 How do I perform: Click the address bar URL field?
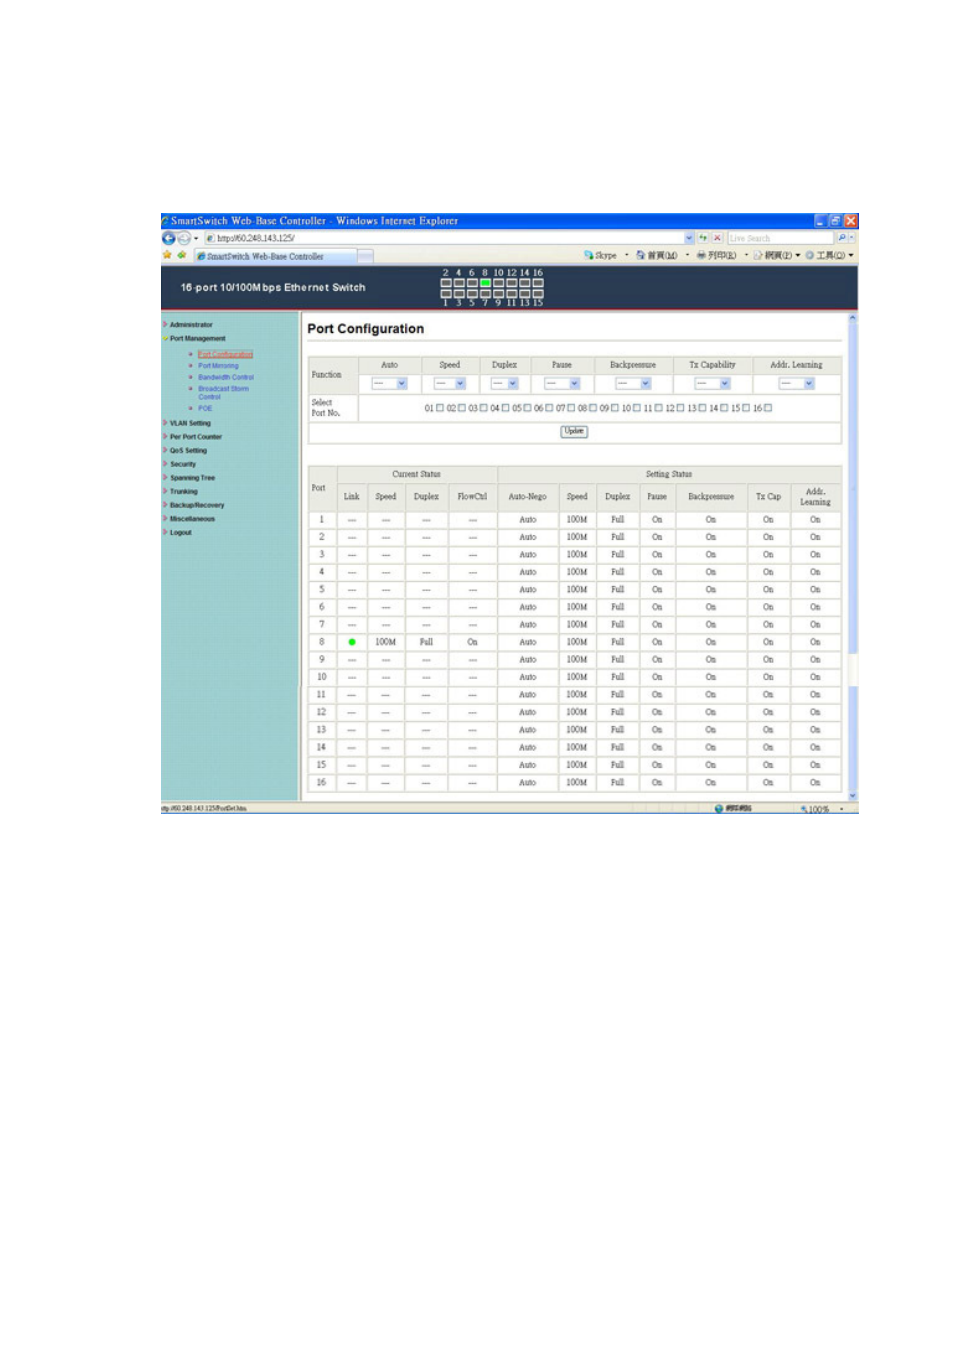click(x=444, y=238)
